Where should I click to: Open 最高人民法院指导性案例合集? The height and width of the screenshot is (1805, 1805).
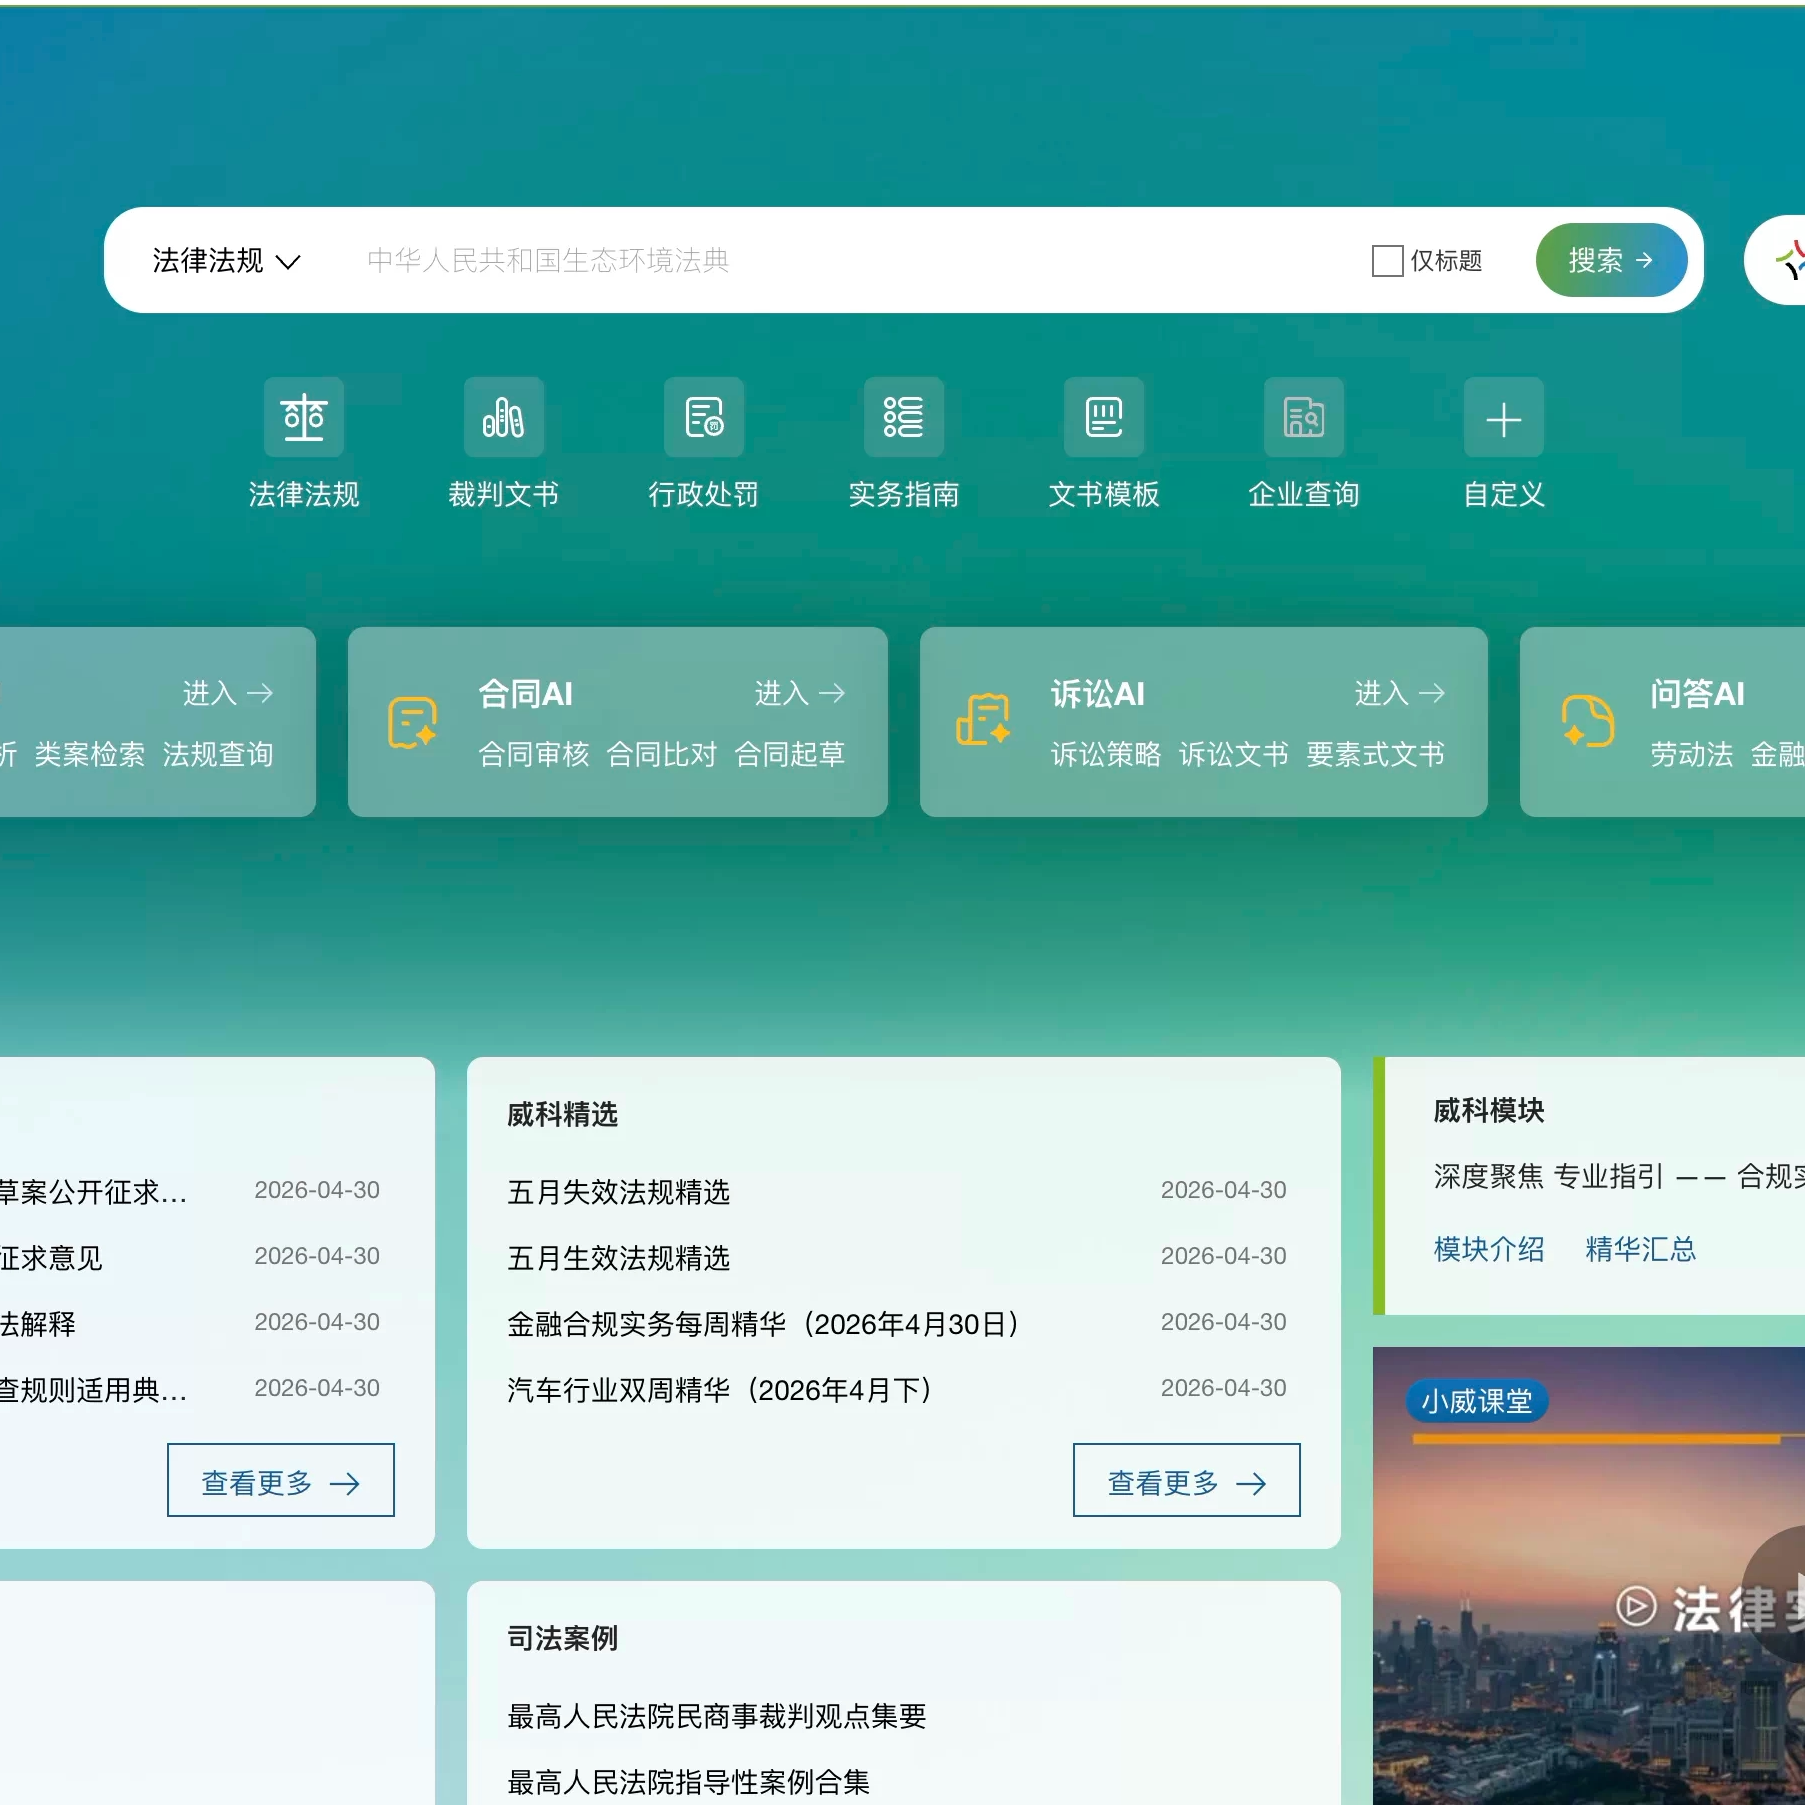click(x=689, y=1782)
